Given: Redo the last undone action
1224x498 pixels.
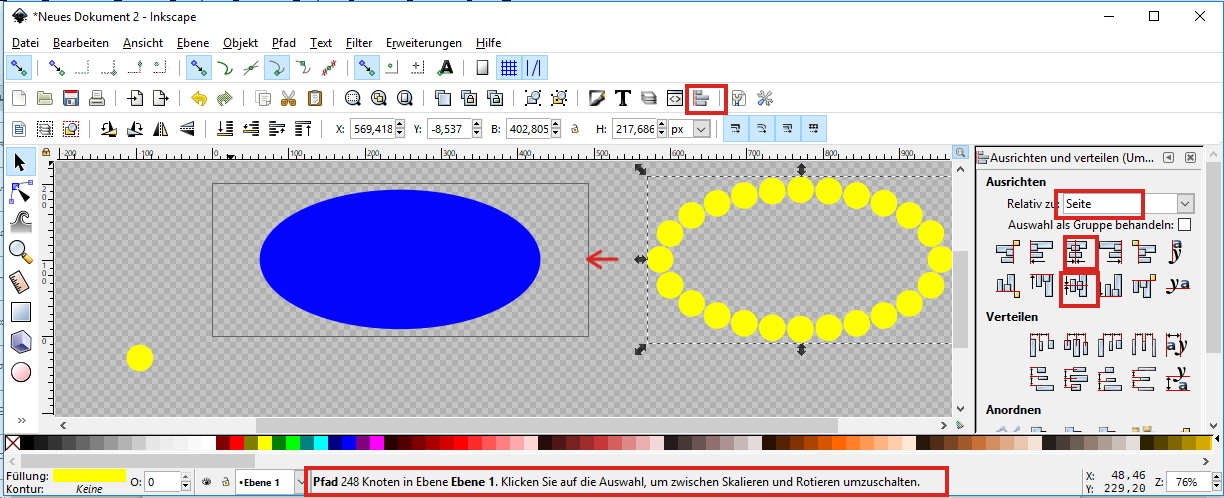Looking at the screenshot, I should 224,98.
